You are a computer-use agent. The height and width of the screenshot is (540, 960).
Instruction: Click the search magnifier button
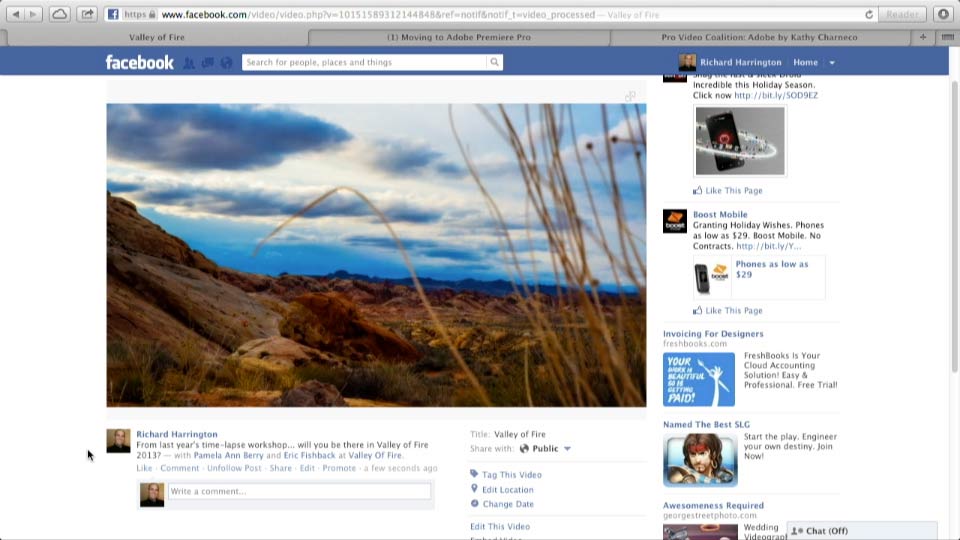494,62
